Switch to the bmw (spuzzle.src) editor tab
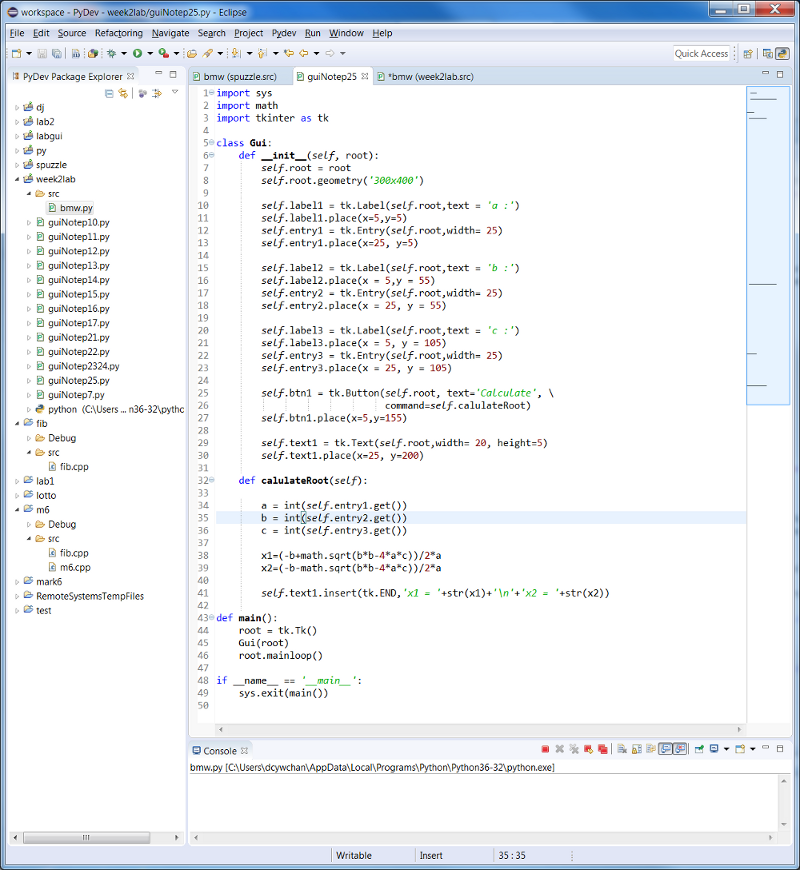 (240, 76)
